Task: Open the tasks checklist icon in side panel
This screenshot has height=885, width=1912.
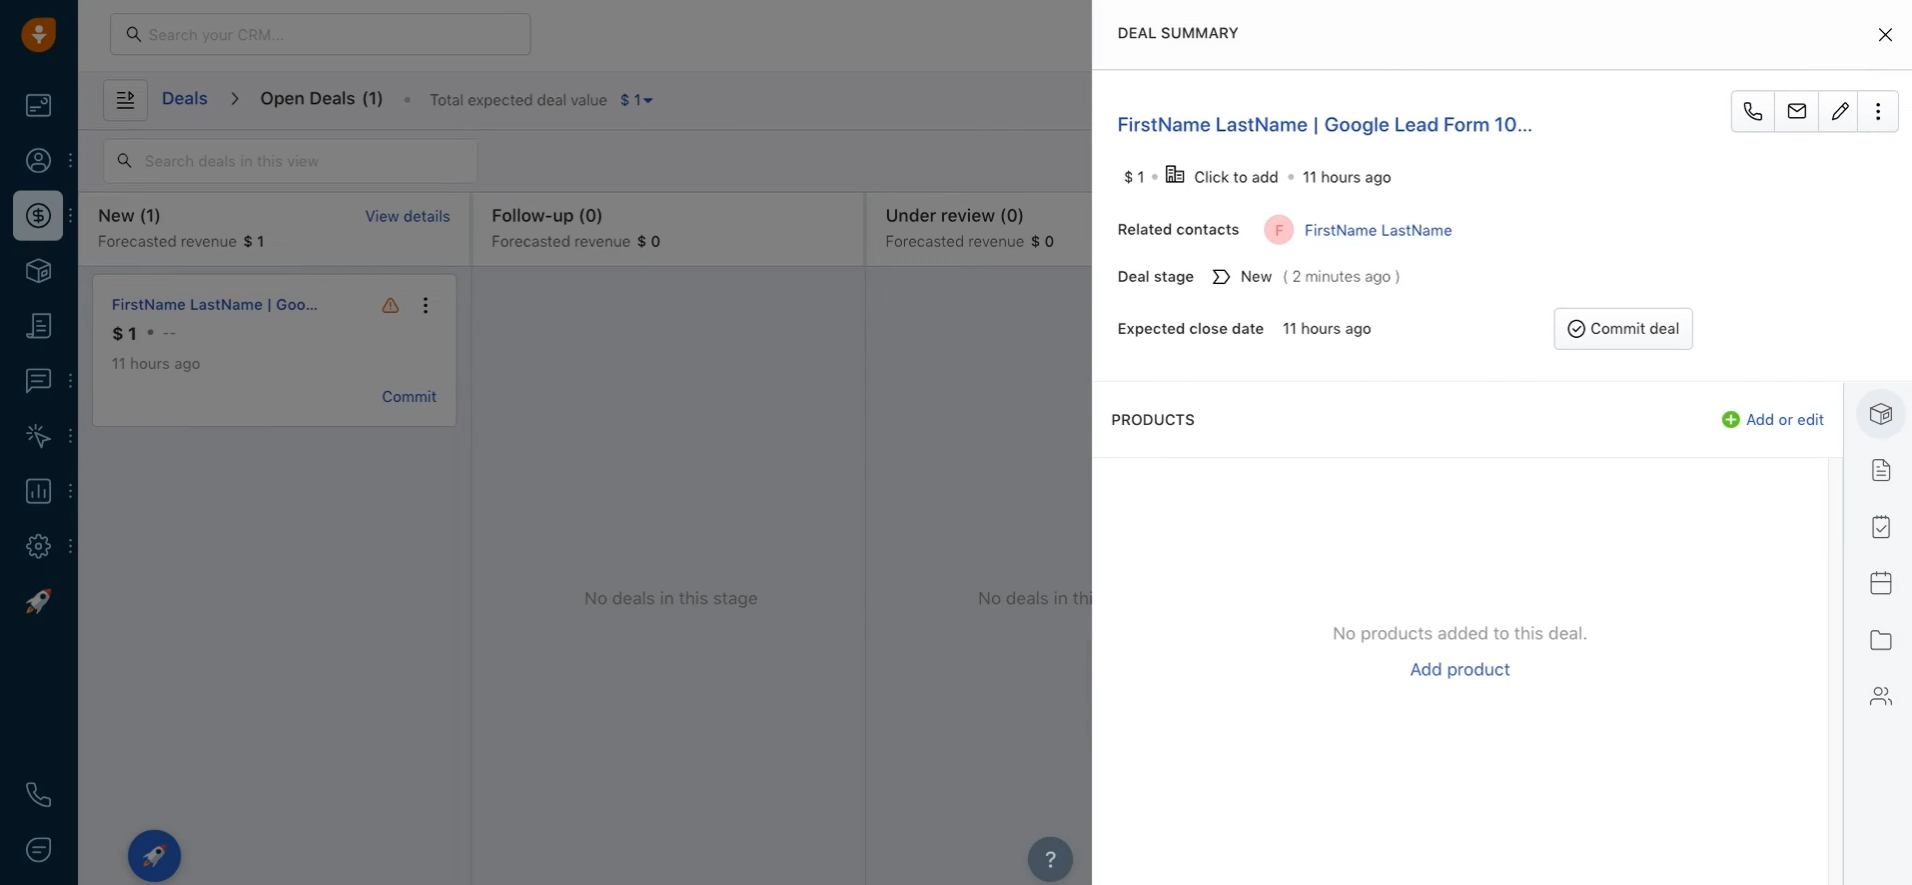Action: pyautogui.click(x=1880, y=527)
